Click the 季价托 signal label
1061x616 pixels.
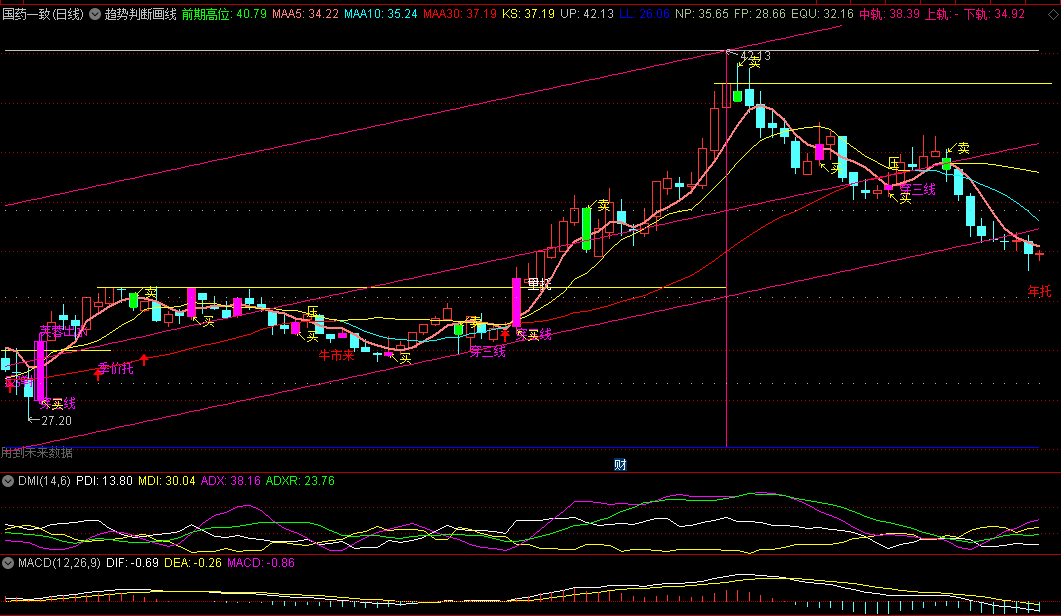[116, 368]
